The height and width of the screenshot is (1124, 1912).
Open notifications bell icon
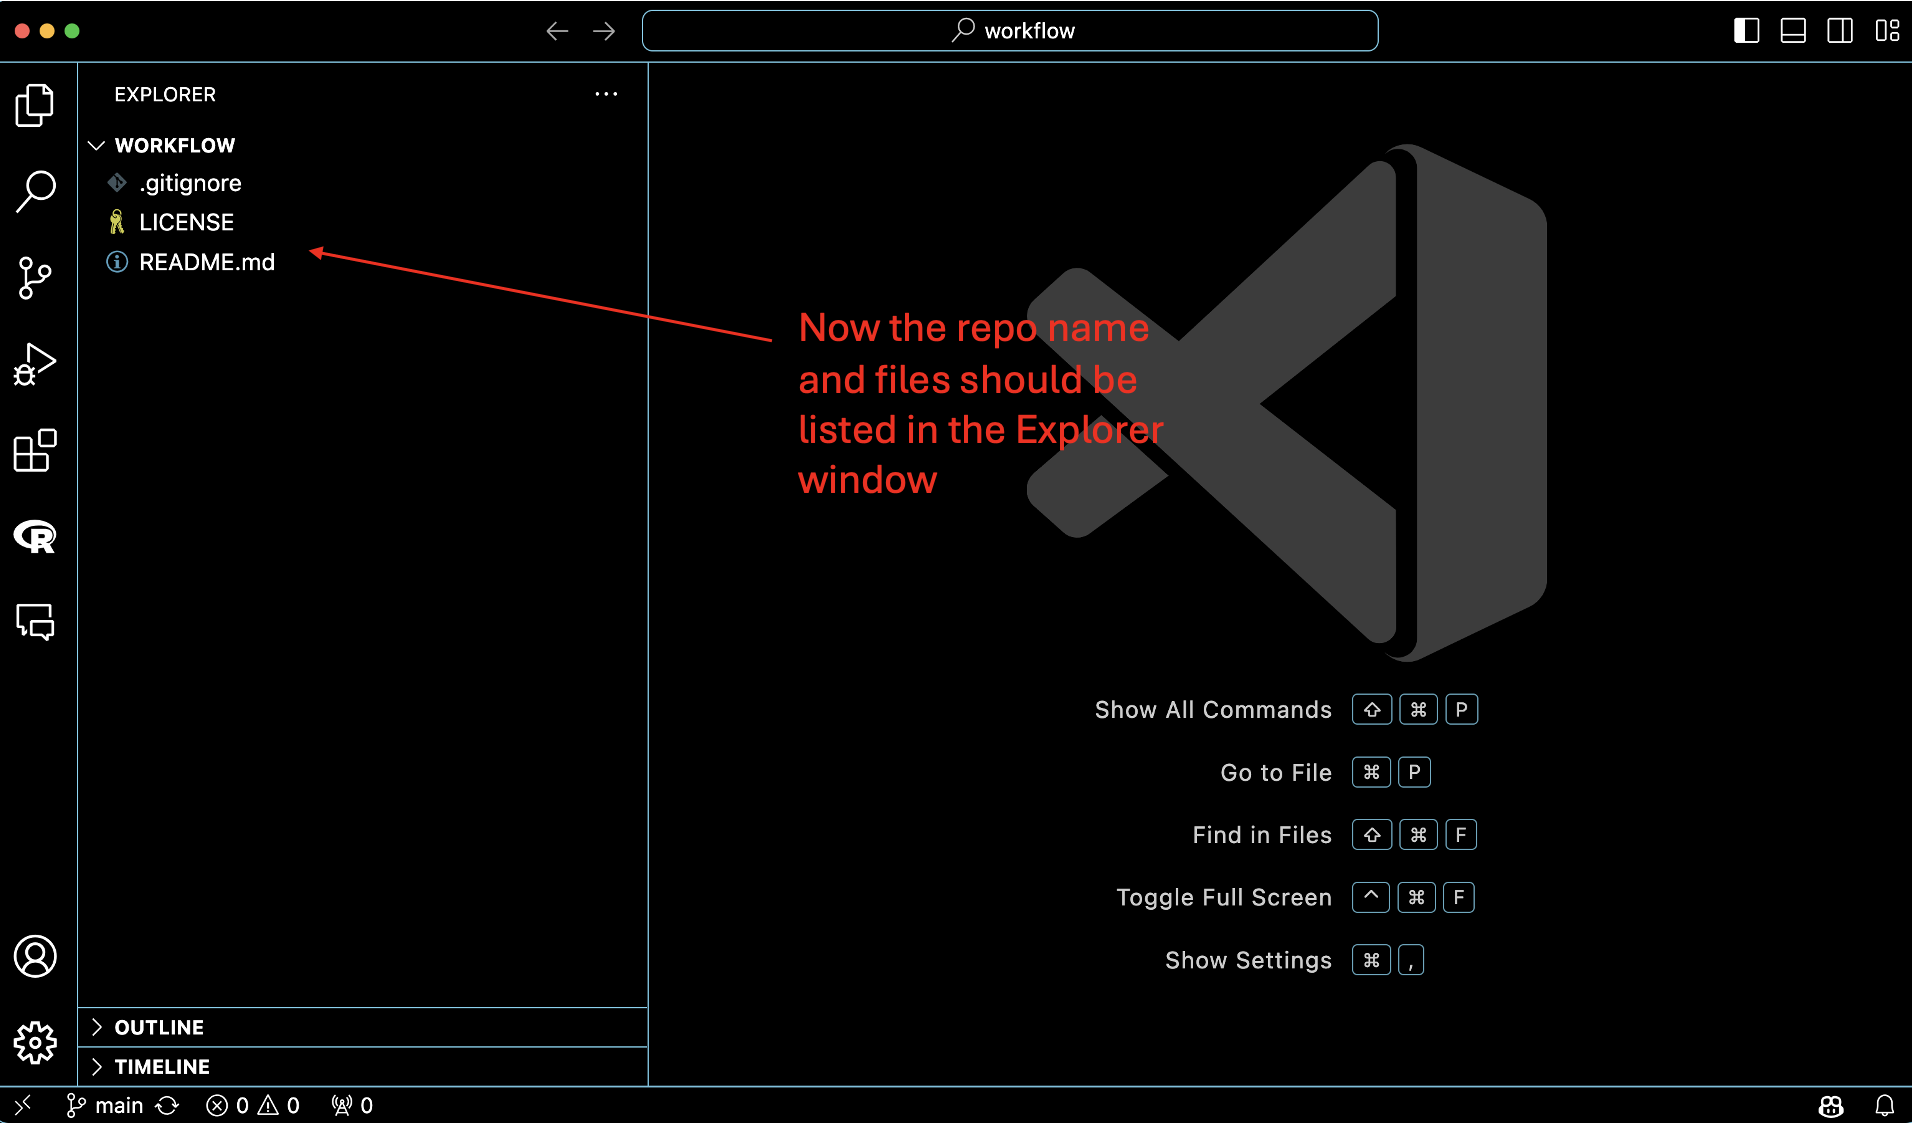pyautogui.click(x=1885, y=1105)
